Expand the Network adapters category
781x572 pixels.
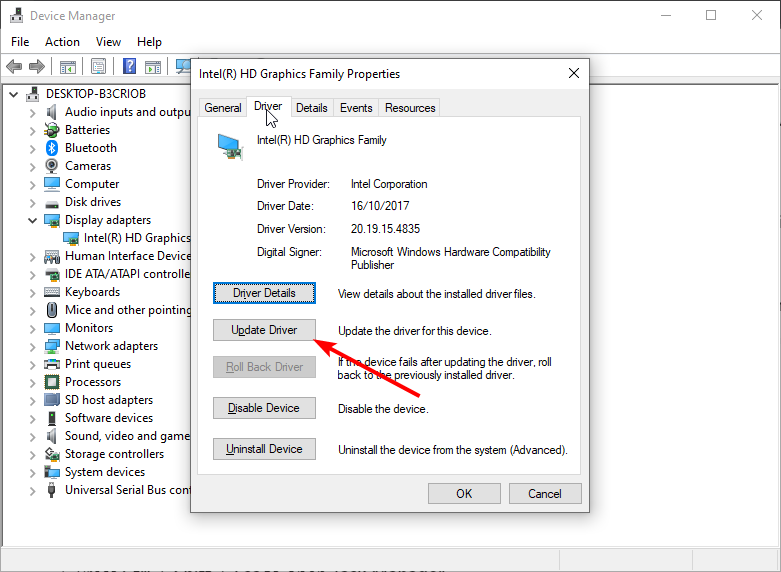coord(33,346)
